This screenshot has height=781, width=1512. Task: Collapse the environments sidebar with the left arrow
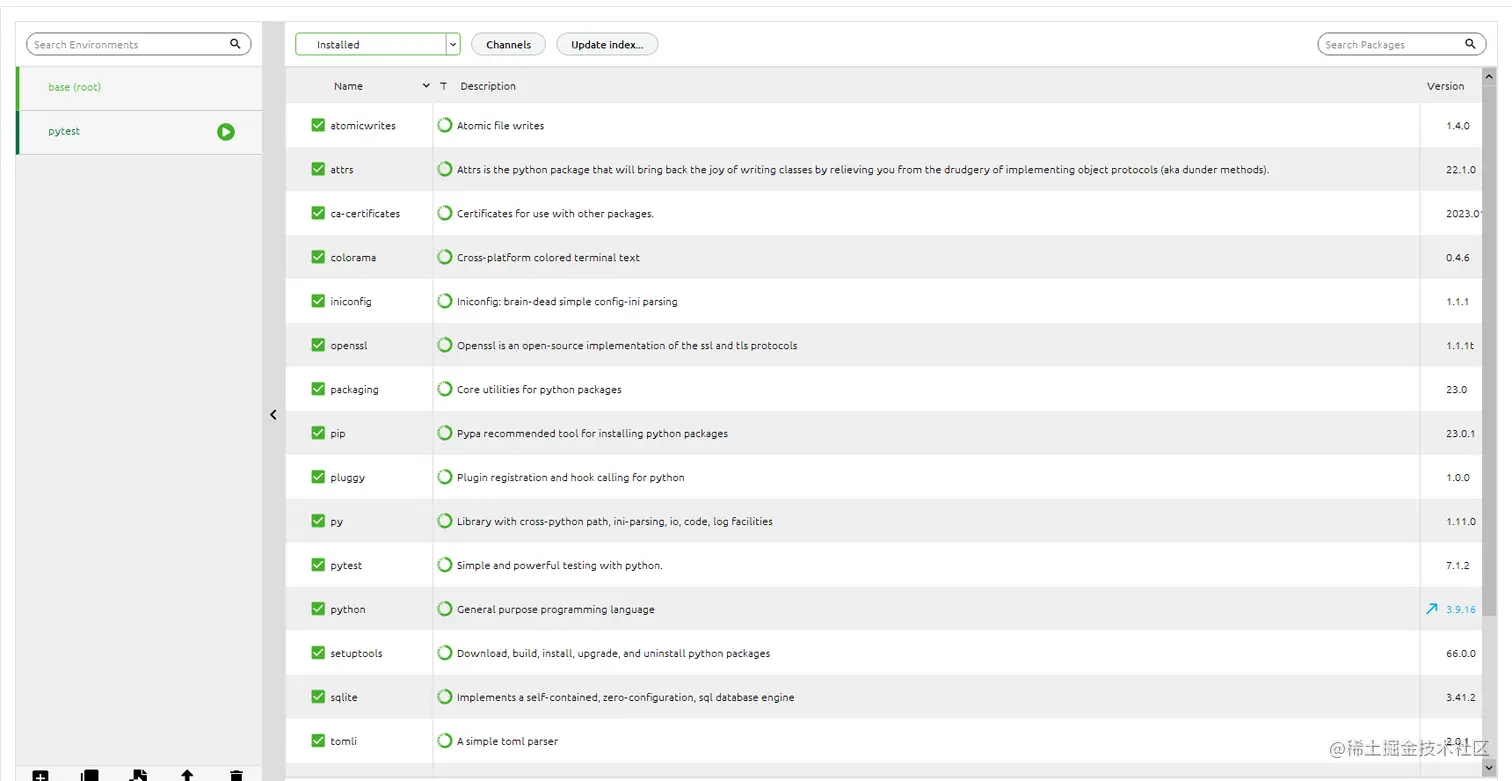click(273, 415)
